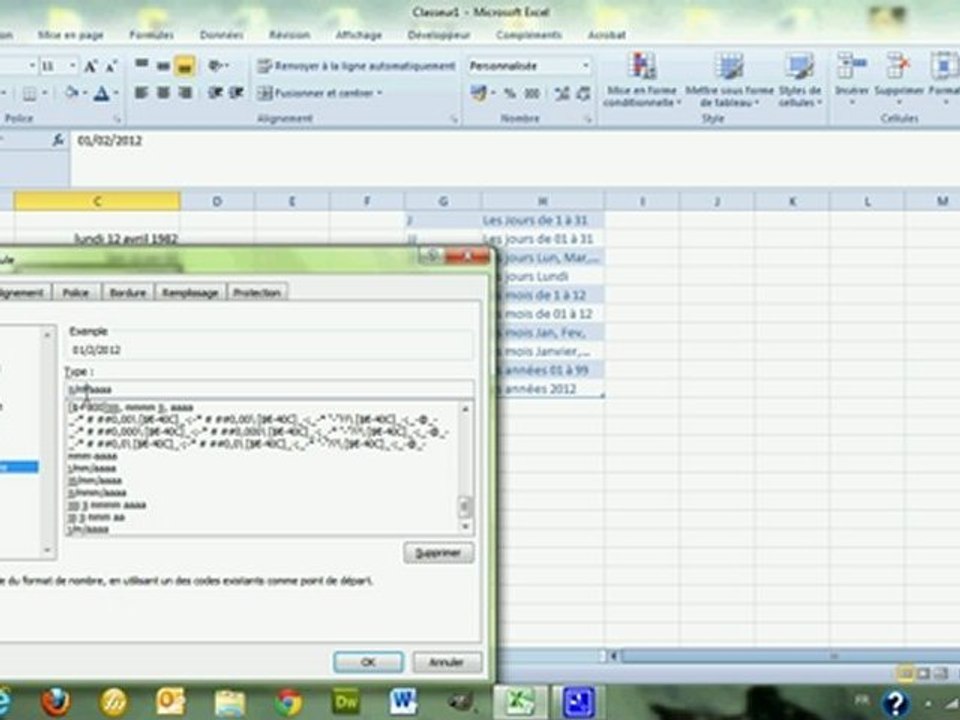The width and height of the screenshot is (960, 720).
Task: Select 'jjjj jj mmmm aaaa' format in list
Action: [x=107, y=505]
